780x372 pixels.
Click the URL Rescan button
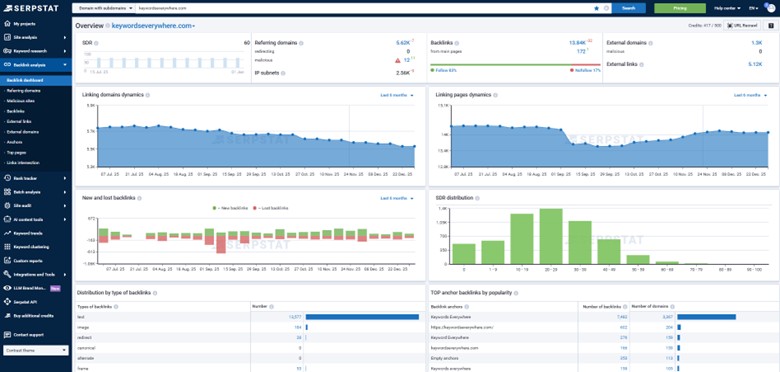(x=742, y=25)
